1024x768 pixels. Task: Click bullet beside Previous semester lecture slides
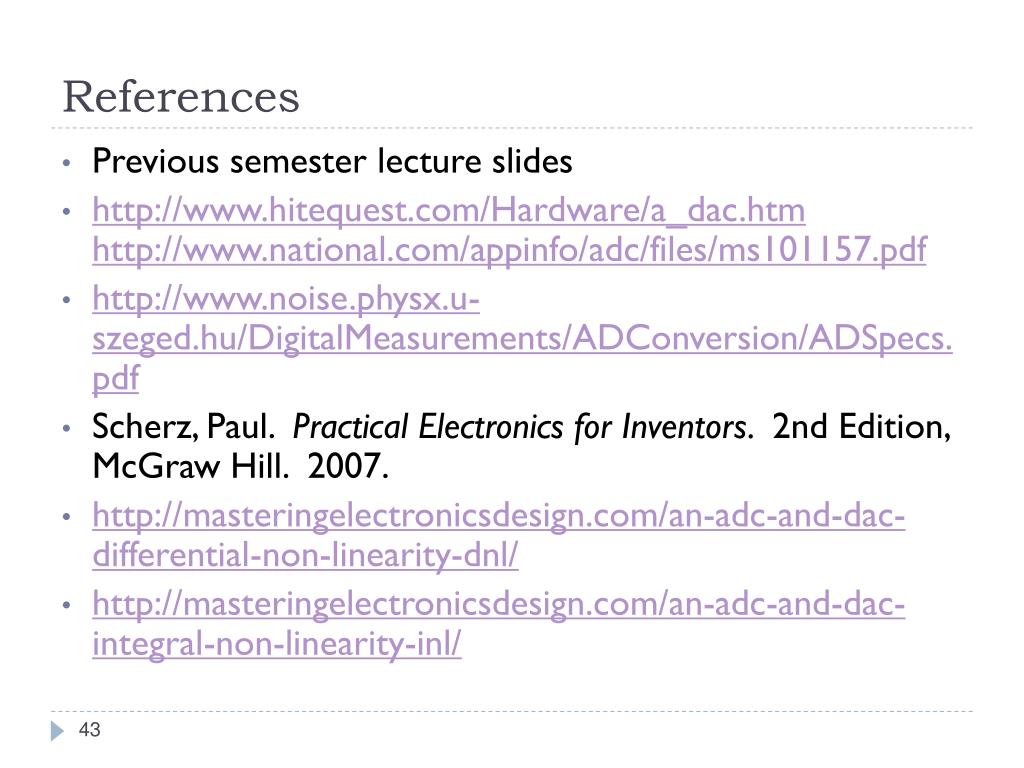pos(66,163)
